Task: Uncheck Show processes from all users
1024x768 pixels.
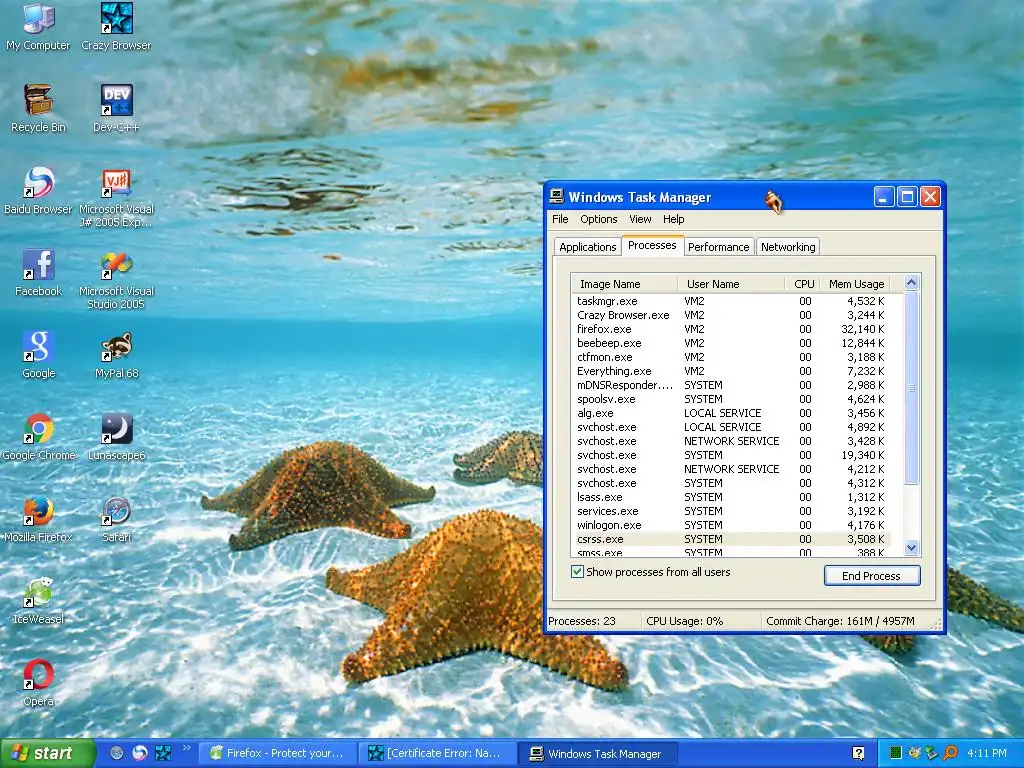Action: [577, 572]
